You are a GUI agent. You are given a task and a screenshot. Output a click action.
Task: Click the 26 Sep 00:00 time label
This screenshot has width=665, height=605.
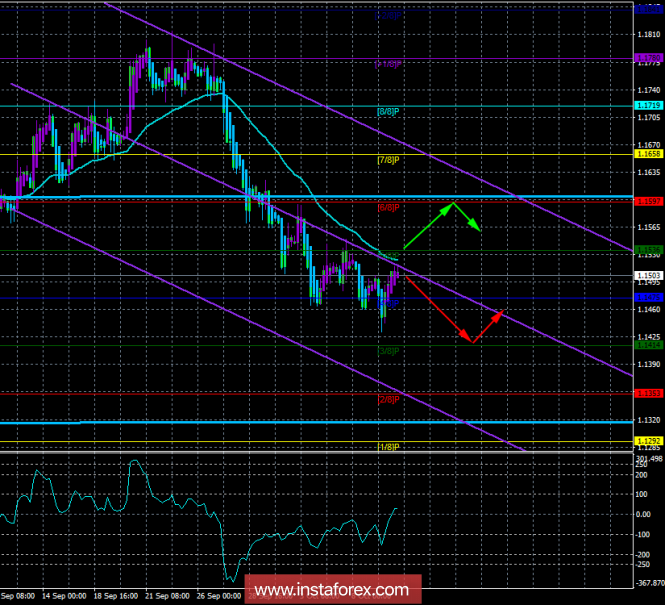point(219,596)
